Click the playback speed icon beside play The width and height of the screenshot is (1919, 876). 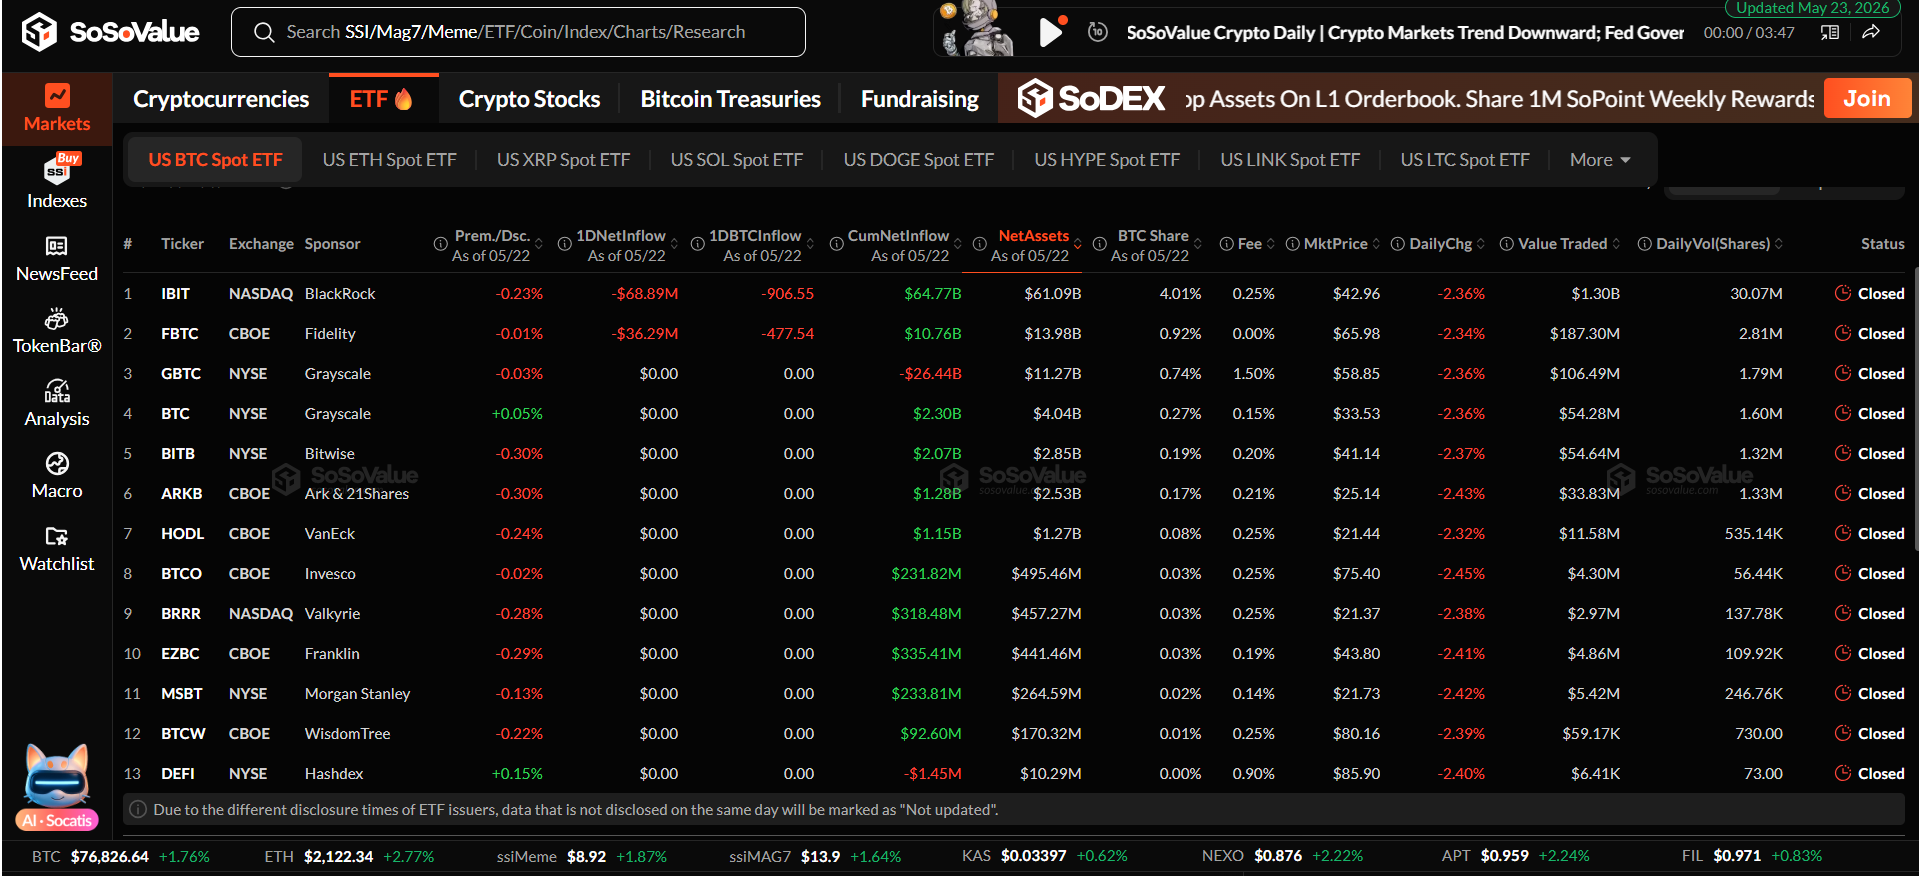(x=1097, y=32)
